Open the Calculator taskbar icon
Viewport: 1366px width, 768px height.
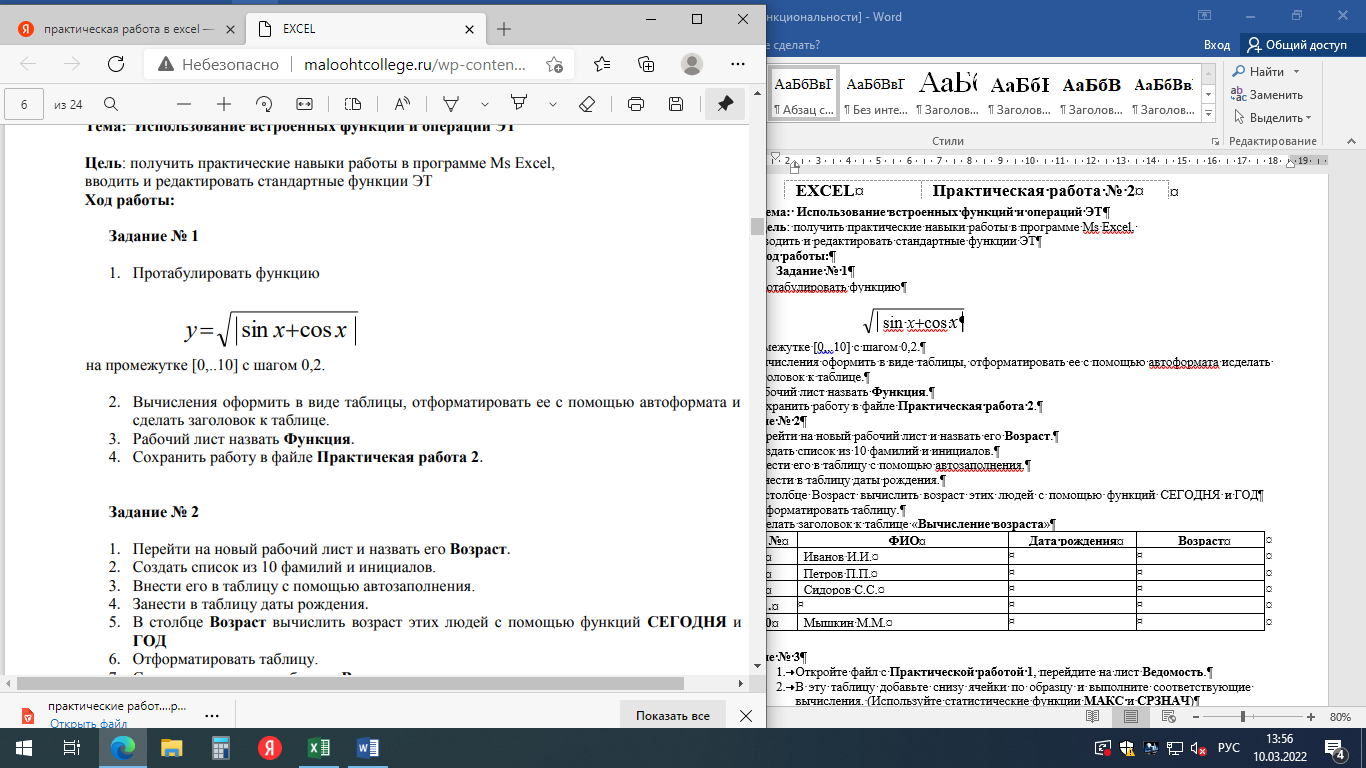point(221,747)
